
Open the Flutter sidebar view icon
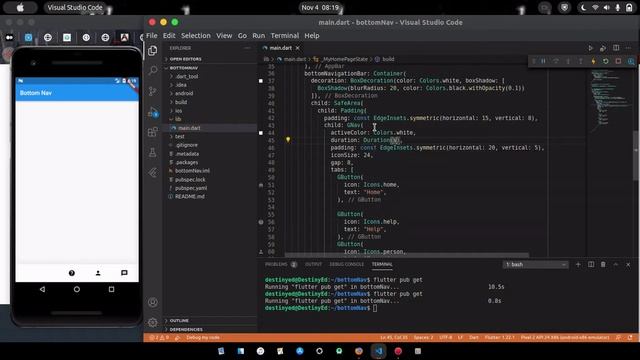pos(153,173)
